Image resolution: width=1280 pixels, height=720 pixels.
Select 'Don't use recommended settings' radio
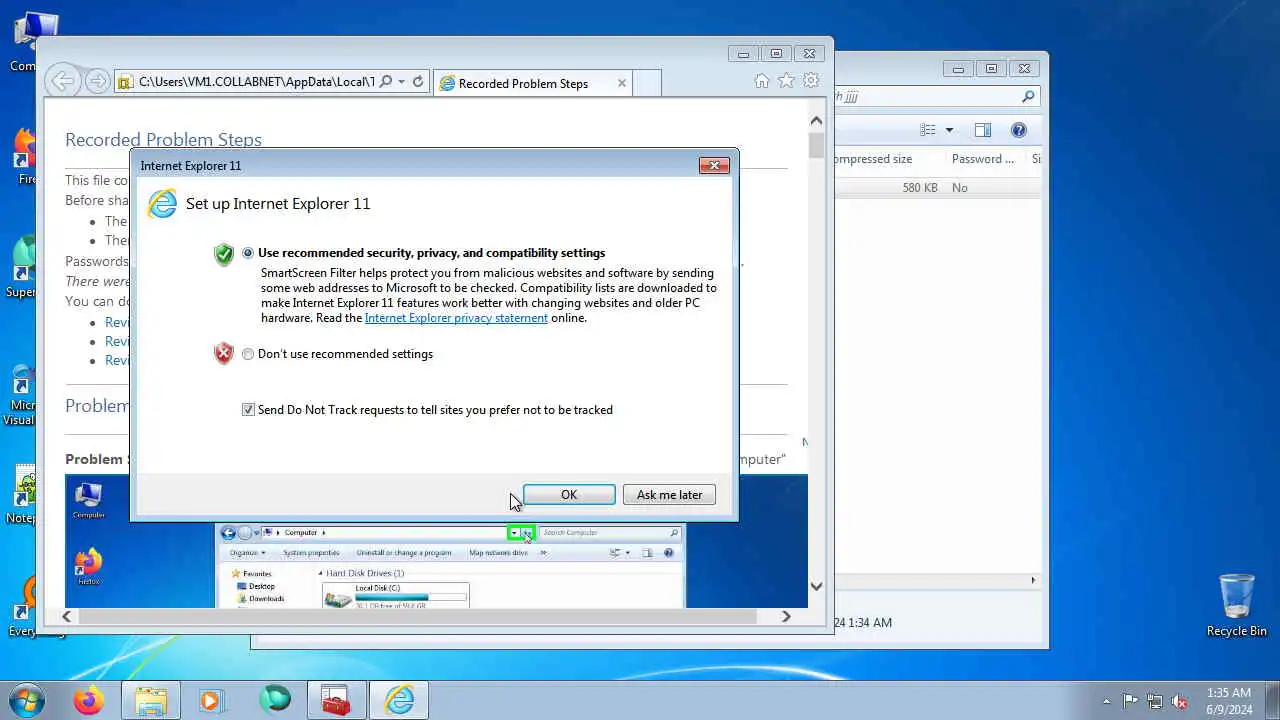click(248, 354)
